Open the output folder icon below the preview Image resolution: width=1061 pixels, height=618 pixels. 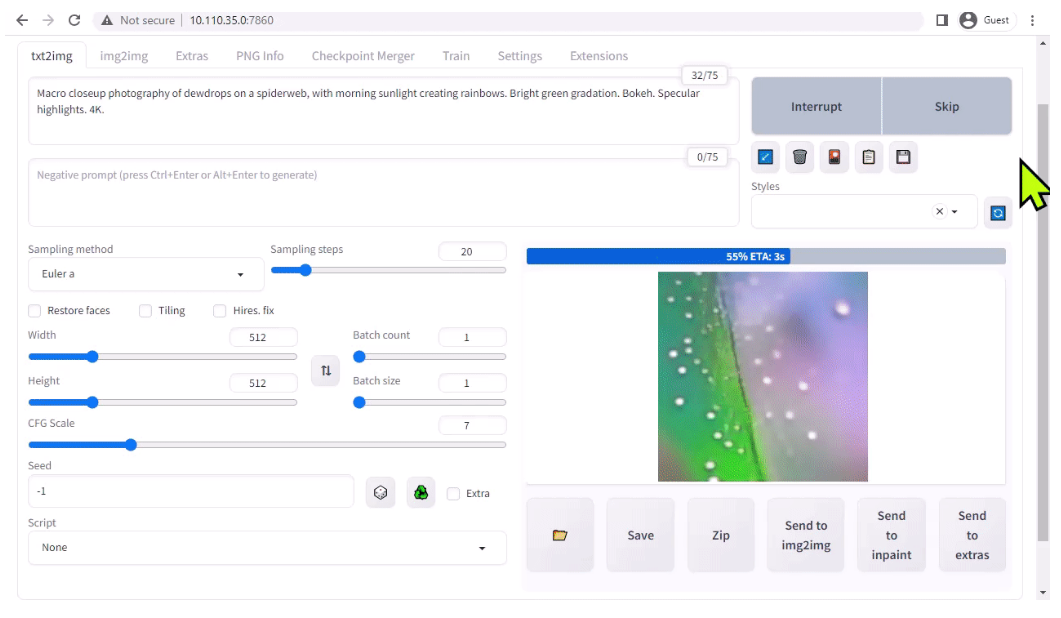coord(559,534)
